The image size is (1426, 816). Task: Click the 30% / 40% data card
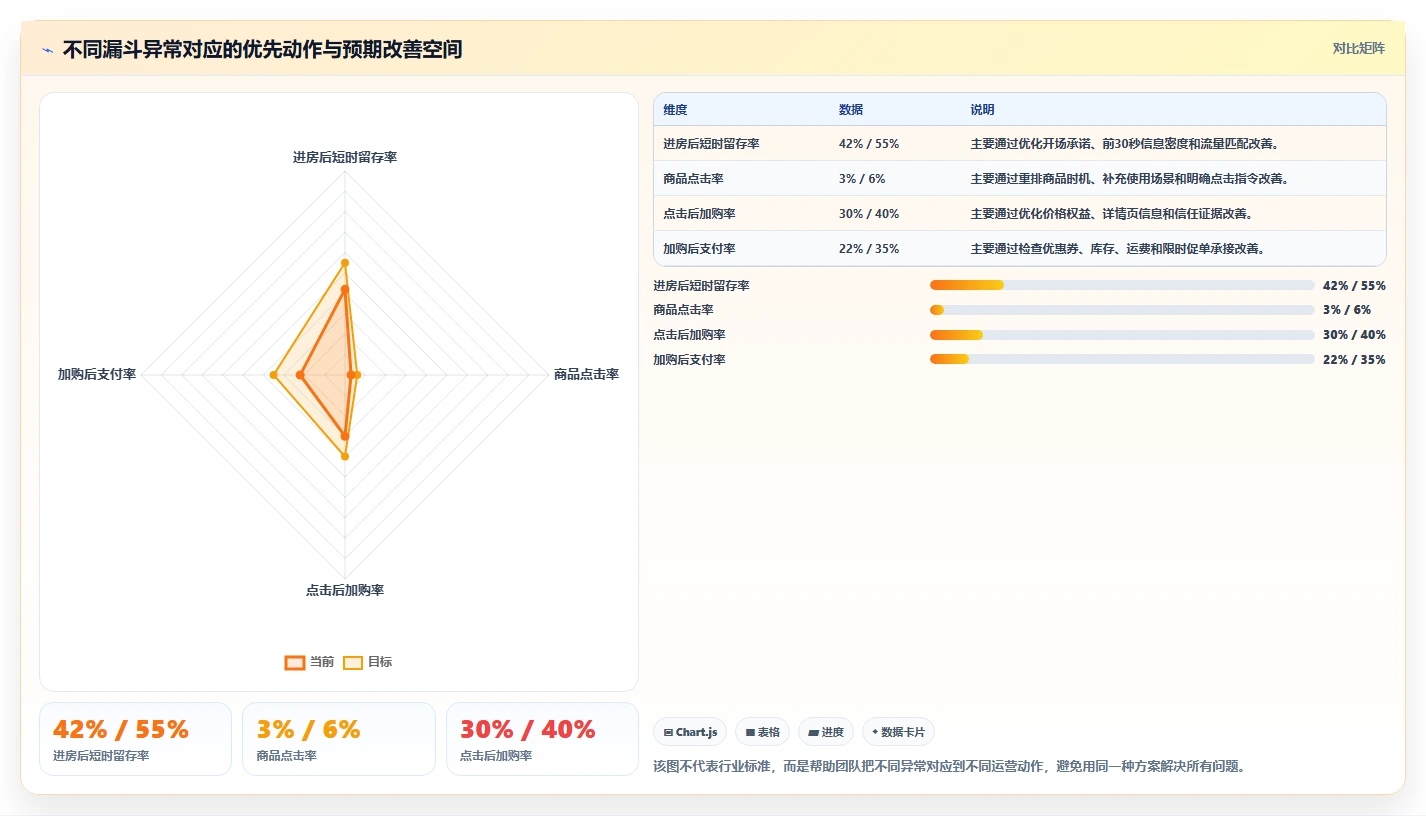[x=542, y=739]
